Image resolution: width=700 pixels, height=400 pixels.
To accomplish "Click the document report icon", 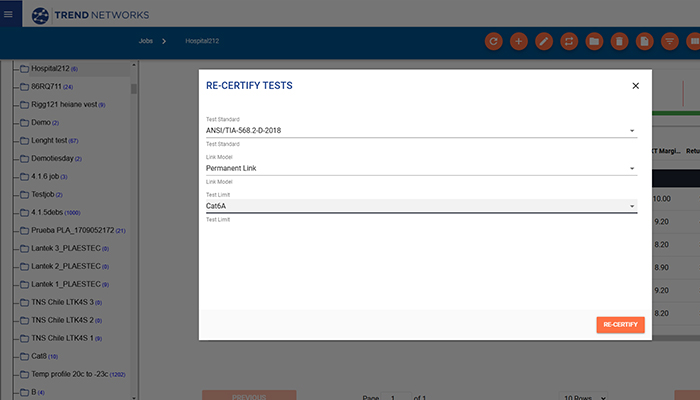I will pos(645,41).
